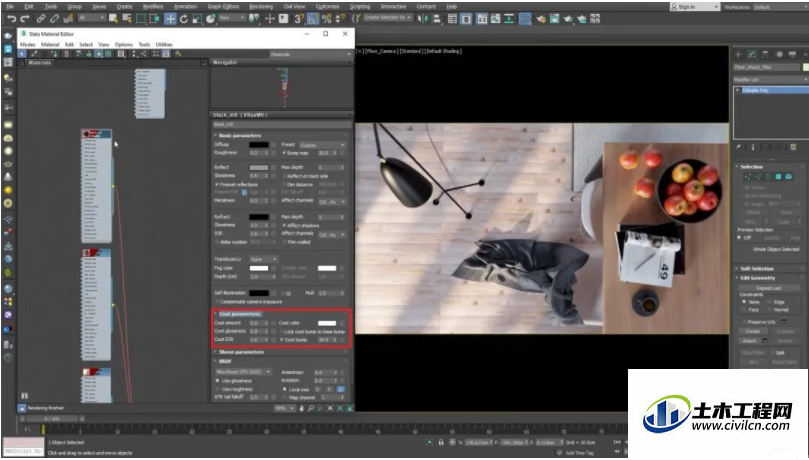Open the Reflect Affect channels dropdown
The image size is (809, 460).
pyautogui.click(x=332, y=201)
